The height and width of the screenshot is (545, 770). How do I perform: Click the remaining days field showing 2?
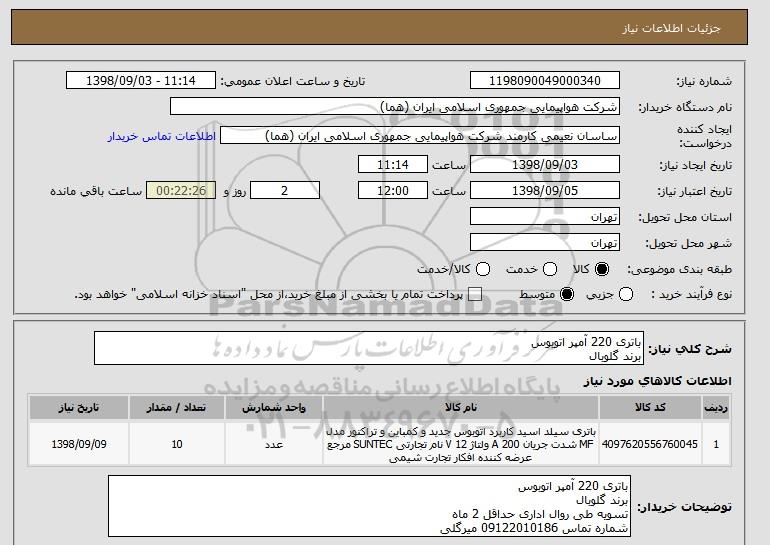pos(285,191)
